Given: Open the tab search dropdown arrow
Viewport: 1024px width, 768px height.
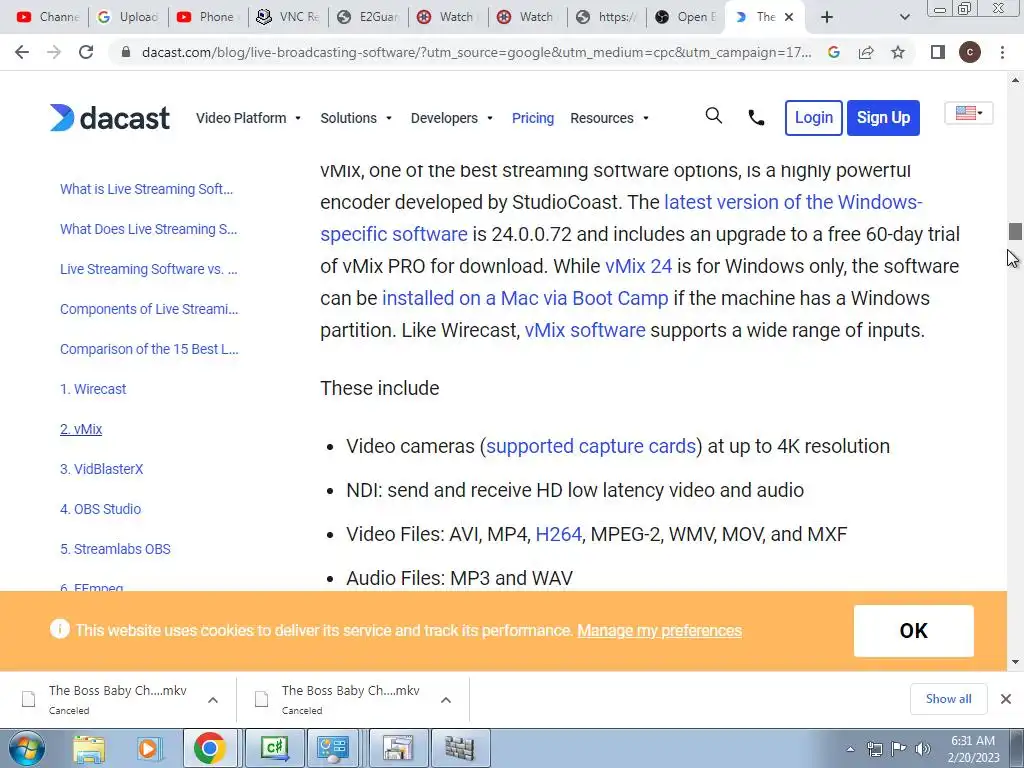Looking at the screenshot, I should click(x=904, y=17).
